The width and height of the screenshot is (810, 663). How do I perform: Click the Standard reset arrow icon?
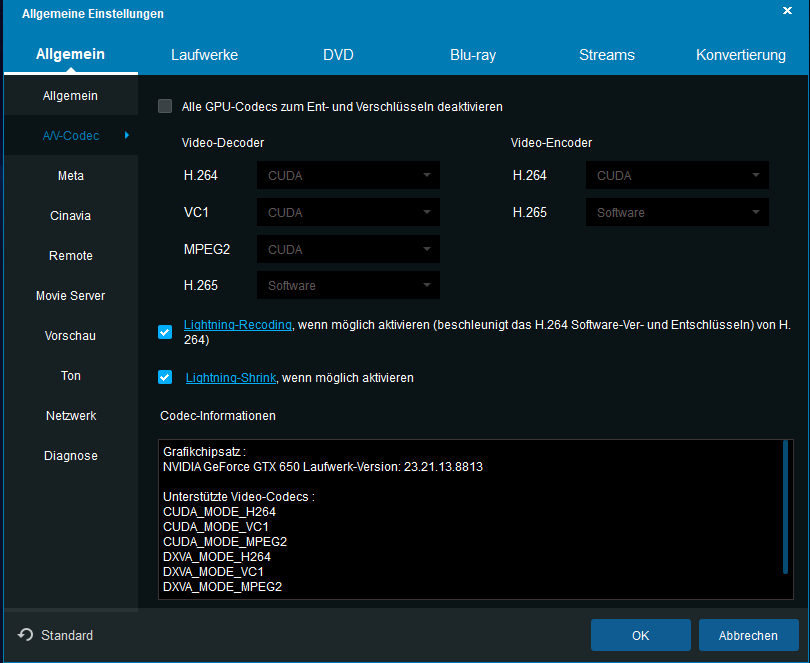pos(25,635)
